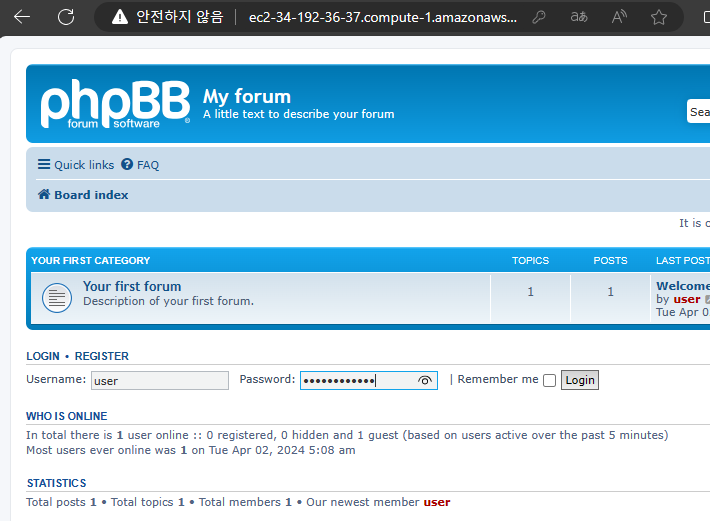Open the REGISTER link
Screen dimensions: 710x521
tap(101, 356)
